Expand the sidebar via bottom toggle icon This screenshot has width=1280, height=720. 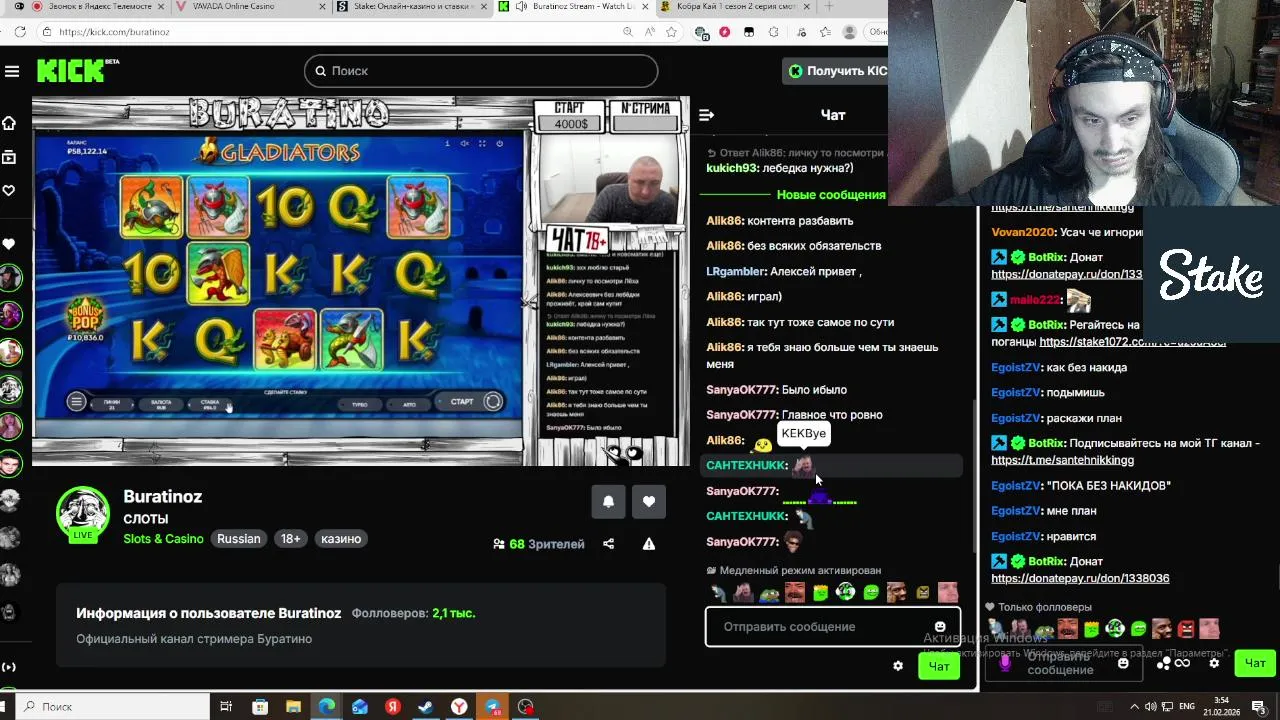click(9, 667)
